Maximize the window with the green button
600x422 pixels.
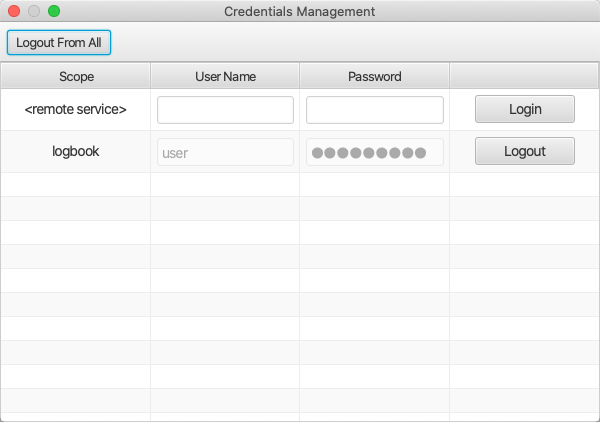click(54, 12)
